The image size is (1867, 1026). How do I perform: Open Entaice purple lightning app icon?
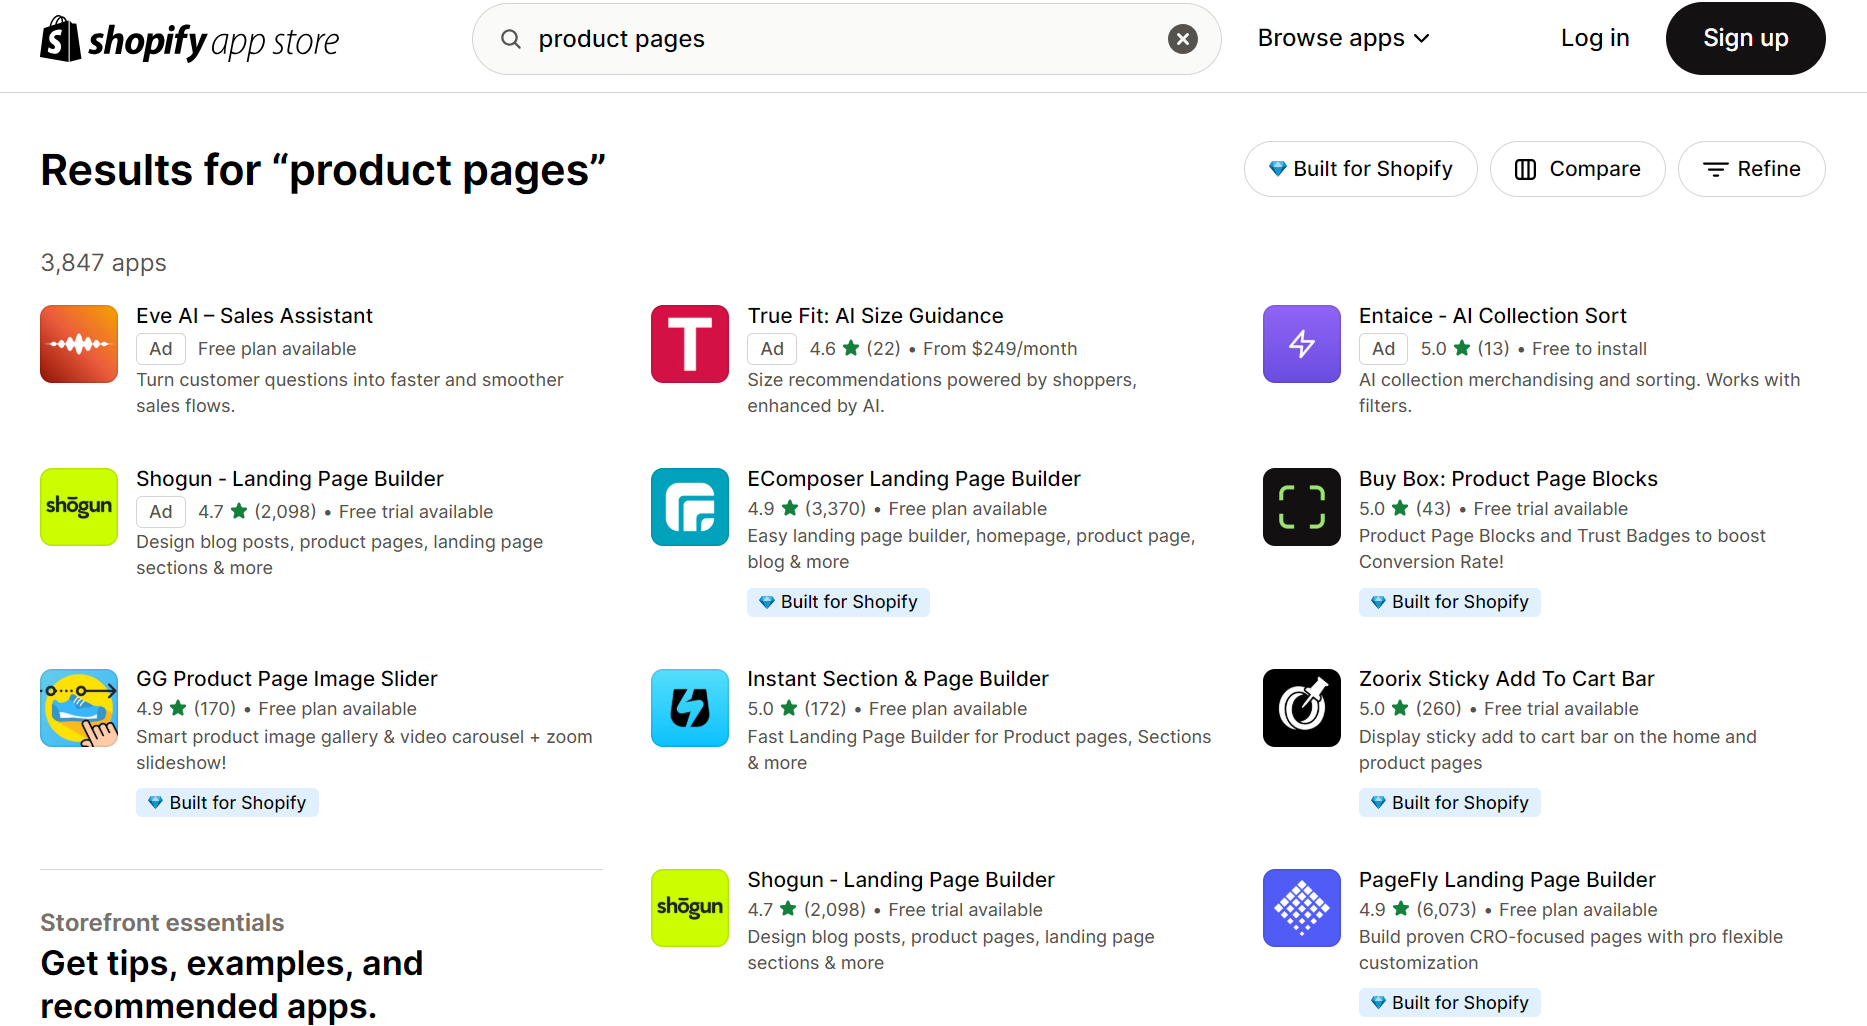click(x=1301, y=344)
